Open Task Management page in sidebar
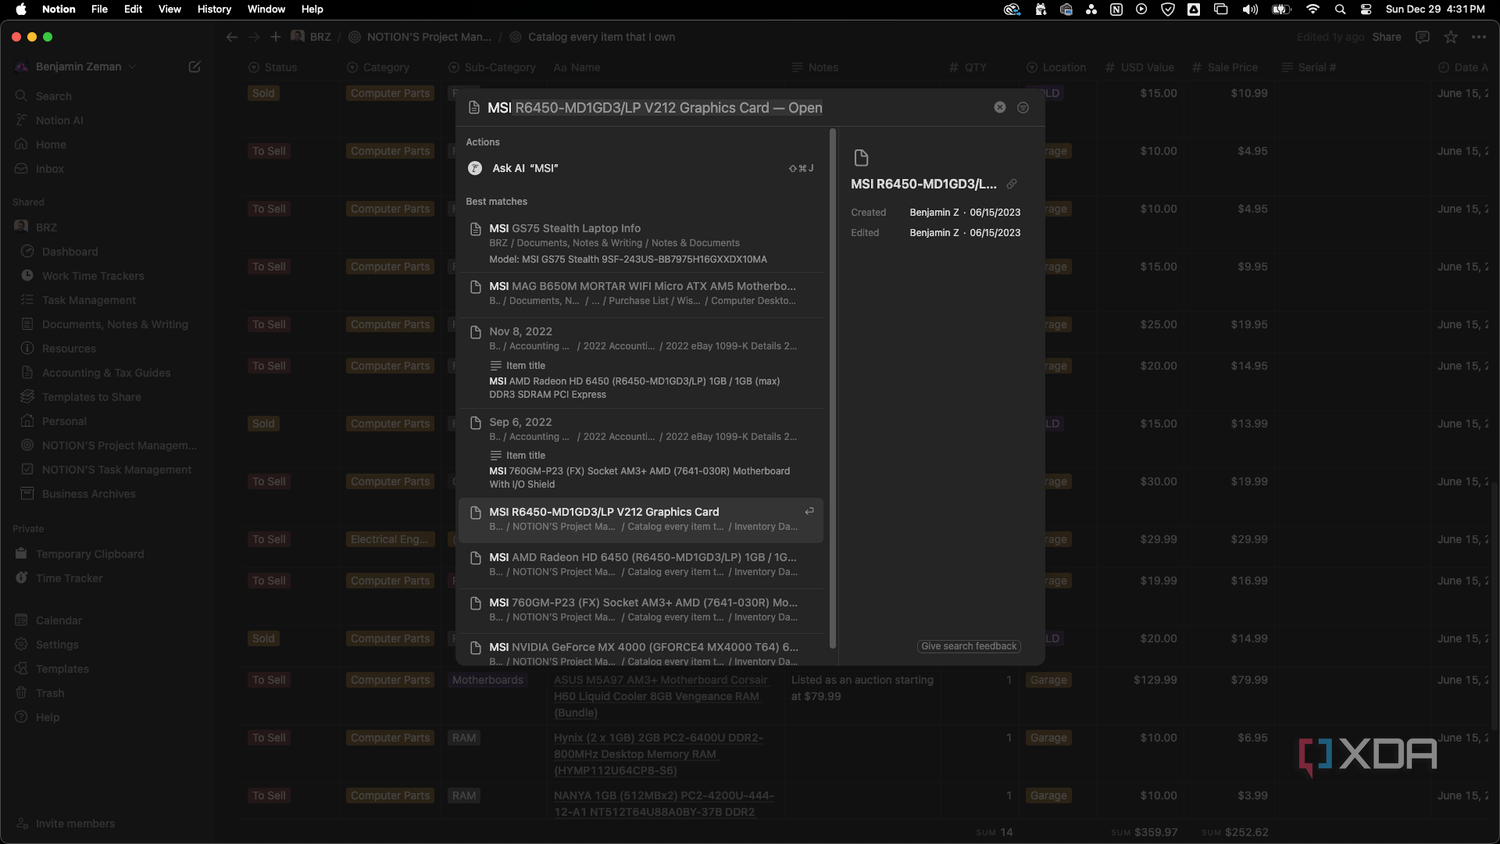 pyautogui.click(x=89, y=300)
